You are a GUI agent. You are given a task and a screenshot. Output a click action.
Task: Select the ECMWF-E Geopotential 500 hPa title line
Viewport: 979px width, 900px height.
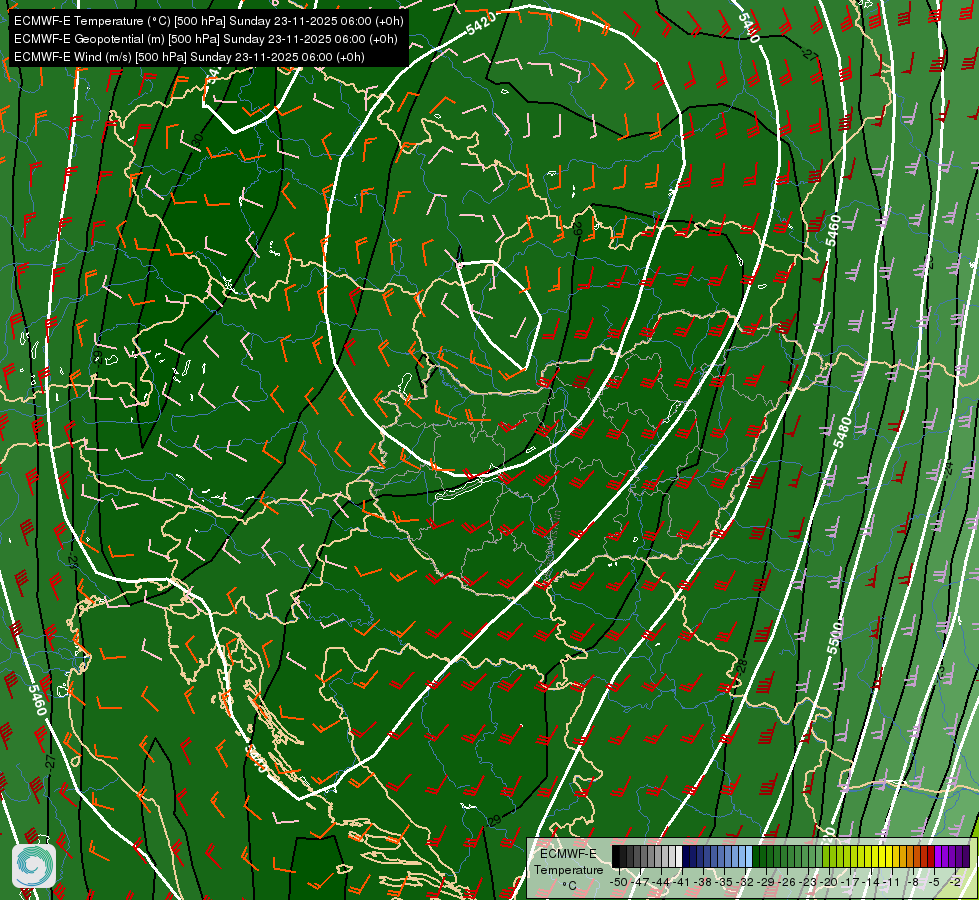(205, 39)
